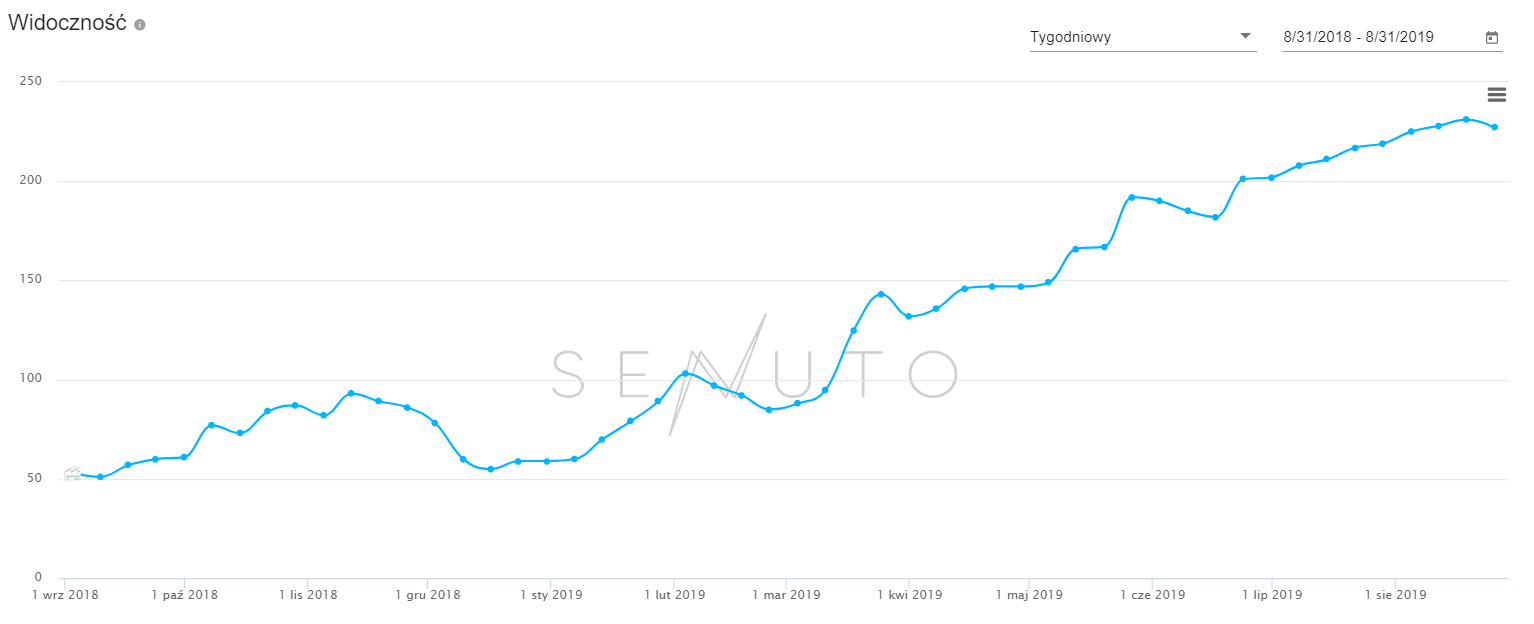Click the "1 wrz 2018" x-axis label
The height and width of the screenshot is (624, 1534).
click(65, 595)
